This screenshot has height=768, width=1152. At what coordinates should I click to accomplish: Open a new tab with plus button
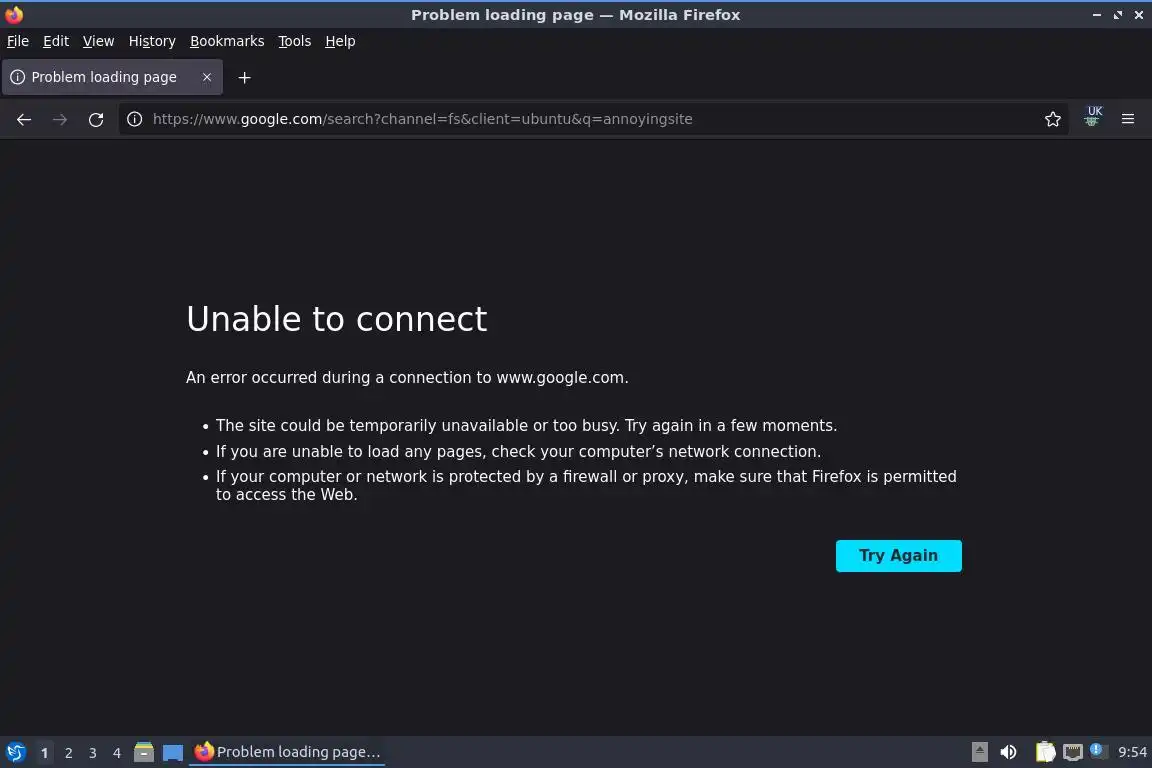[x=245, y=77]
